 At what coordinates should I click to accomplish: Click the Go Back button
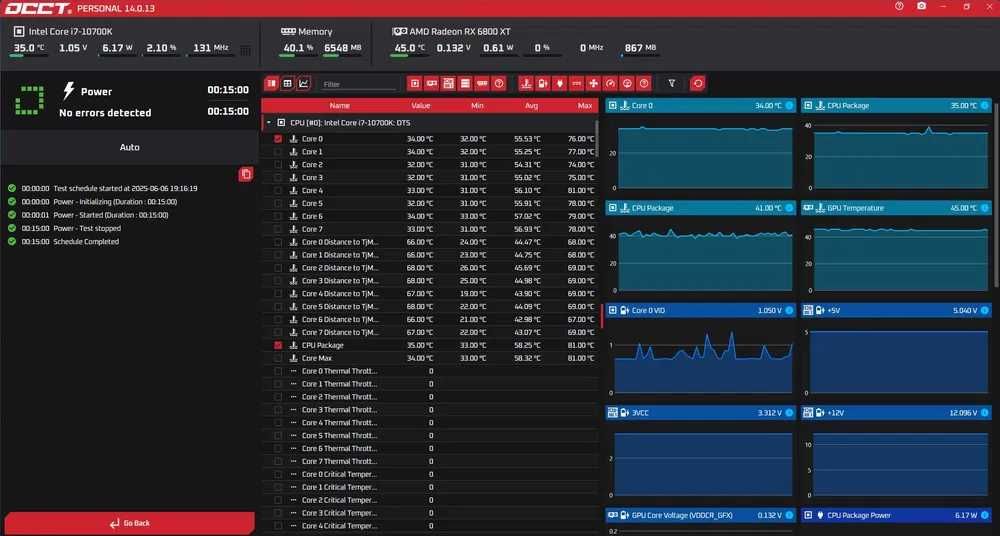click(x=129, y=523)
